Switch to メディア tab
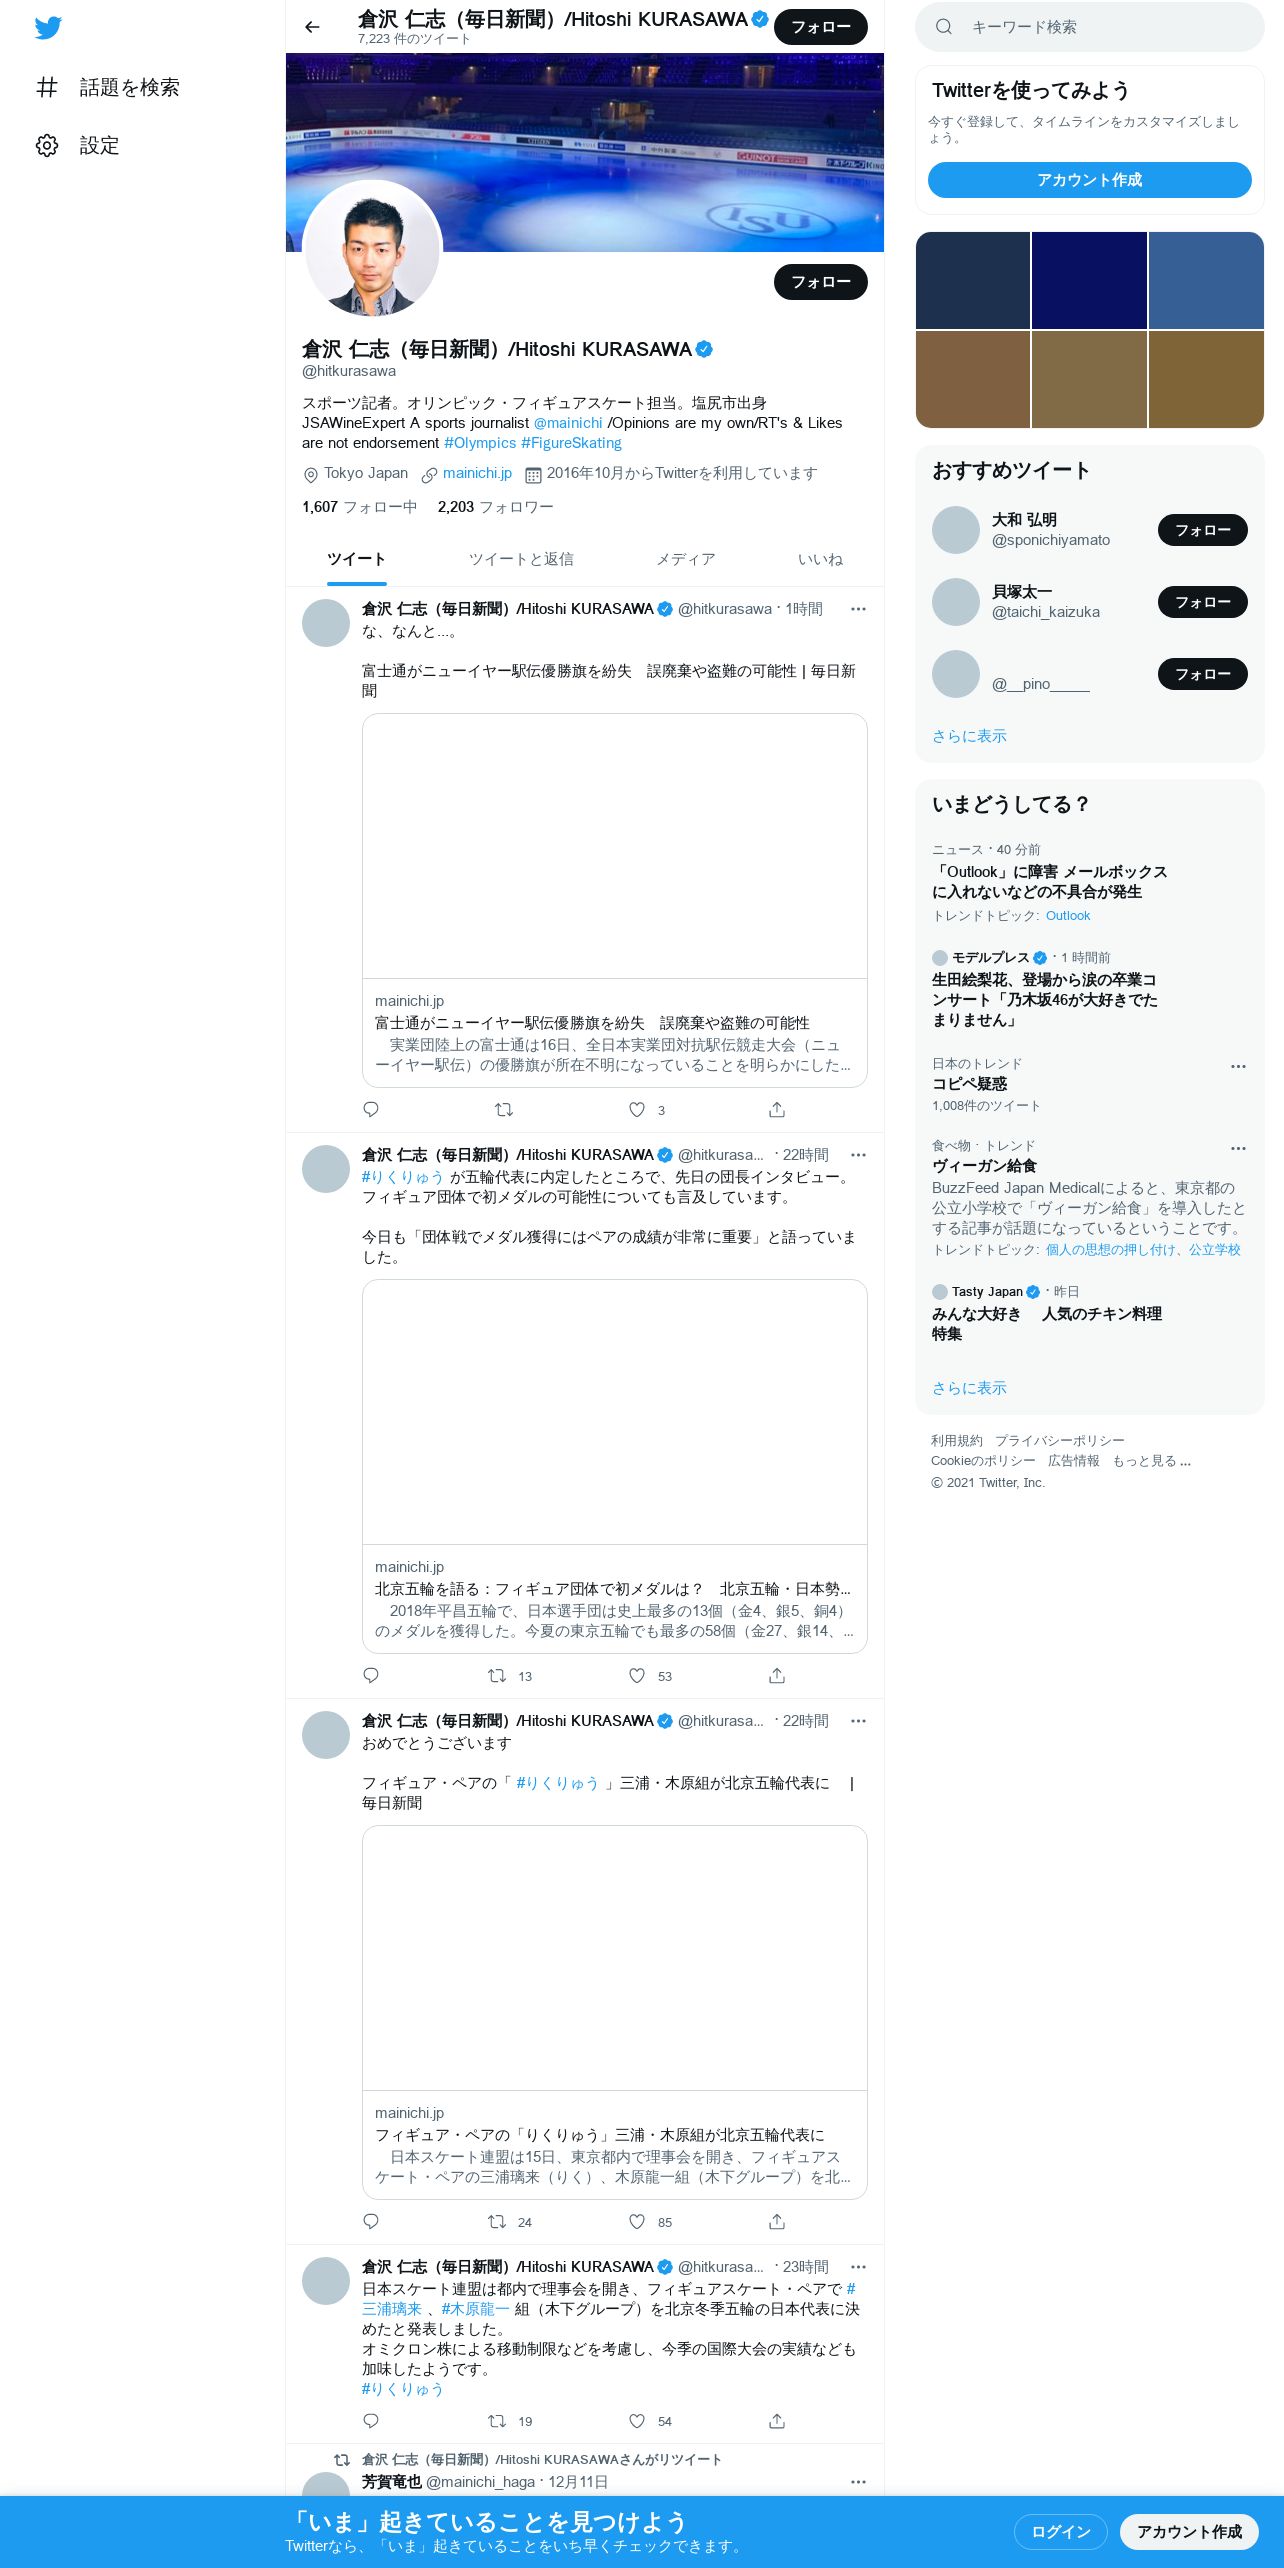The width and height of the screenshot is (1284, 2568). point(686,559)
